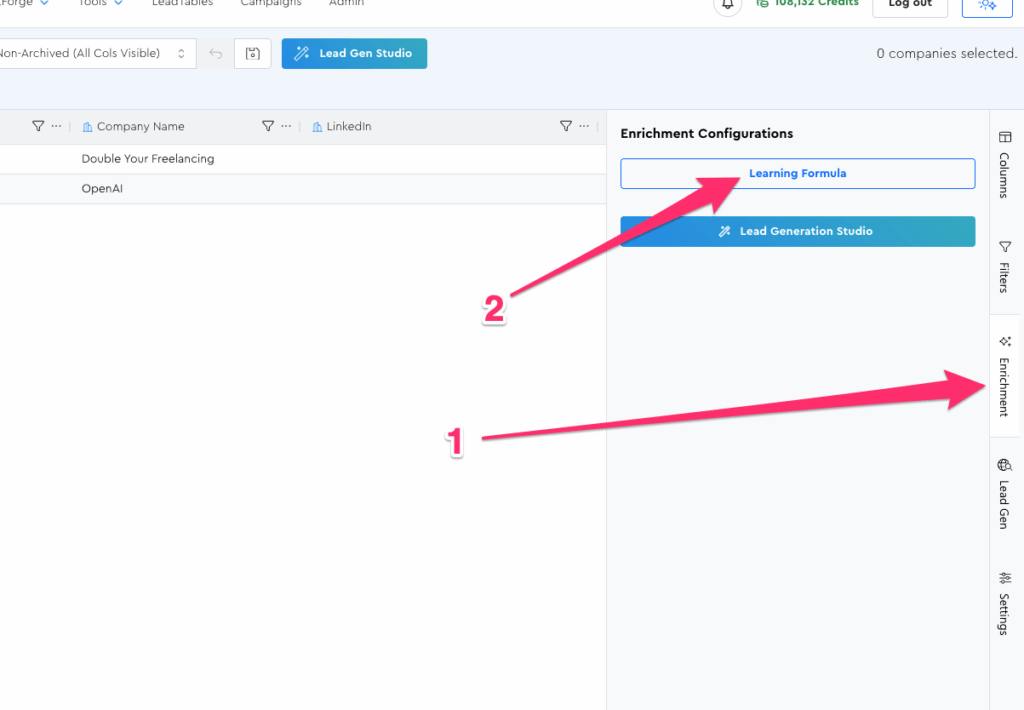The height and width of the screenshot is (710, 1024).
Task: Click the Lead Generation Studio button
Action: [x=797, y=231]
